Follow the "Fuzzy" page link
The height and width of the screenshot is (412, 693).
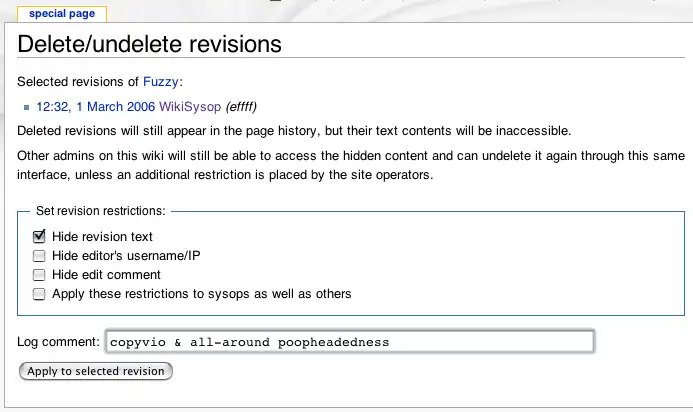click(162, 81)
